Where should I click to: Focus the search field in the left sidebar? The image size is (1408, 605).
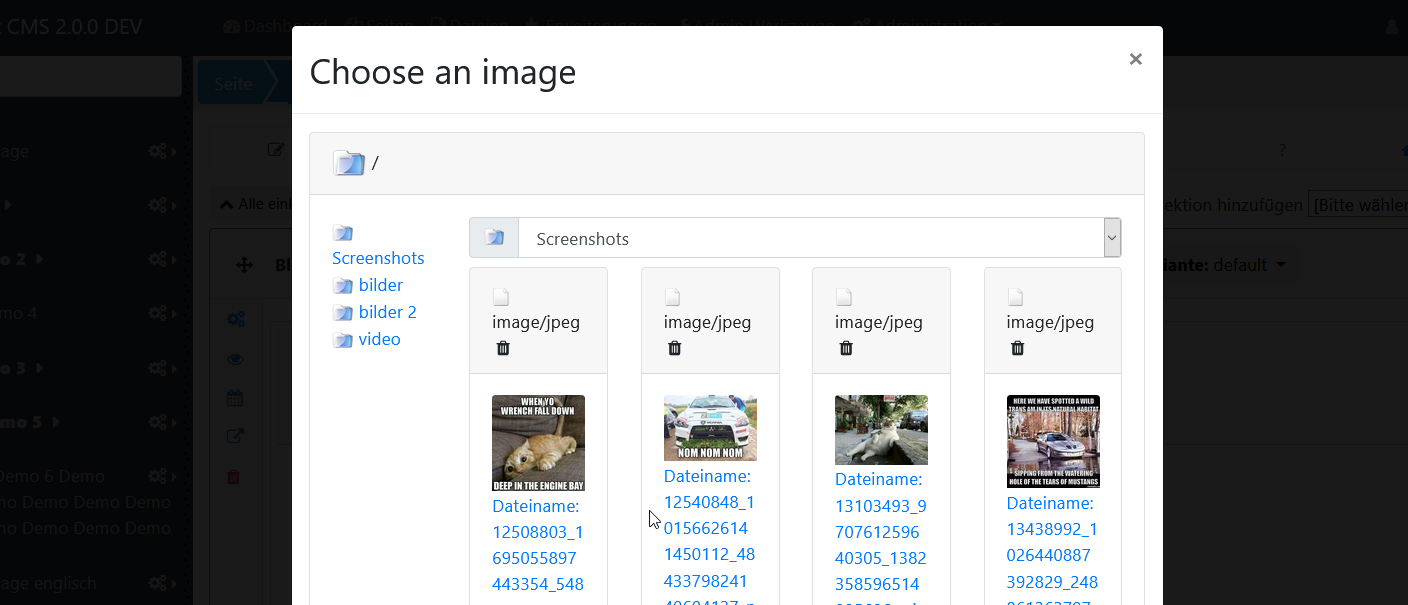pyautogui.click(x=90, y=76)
